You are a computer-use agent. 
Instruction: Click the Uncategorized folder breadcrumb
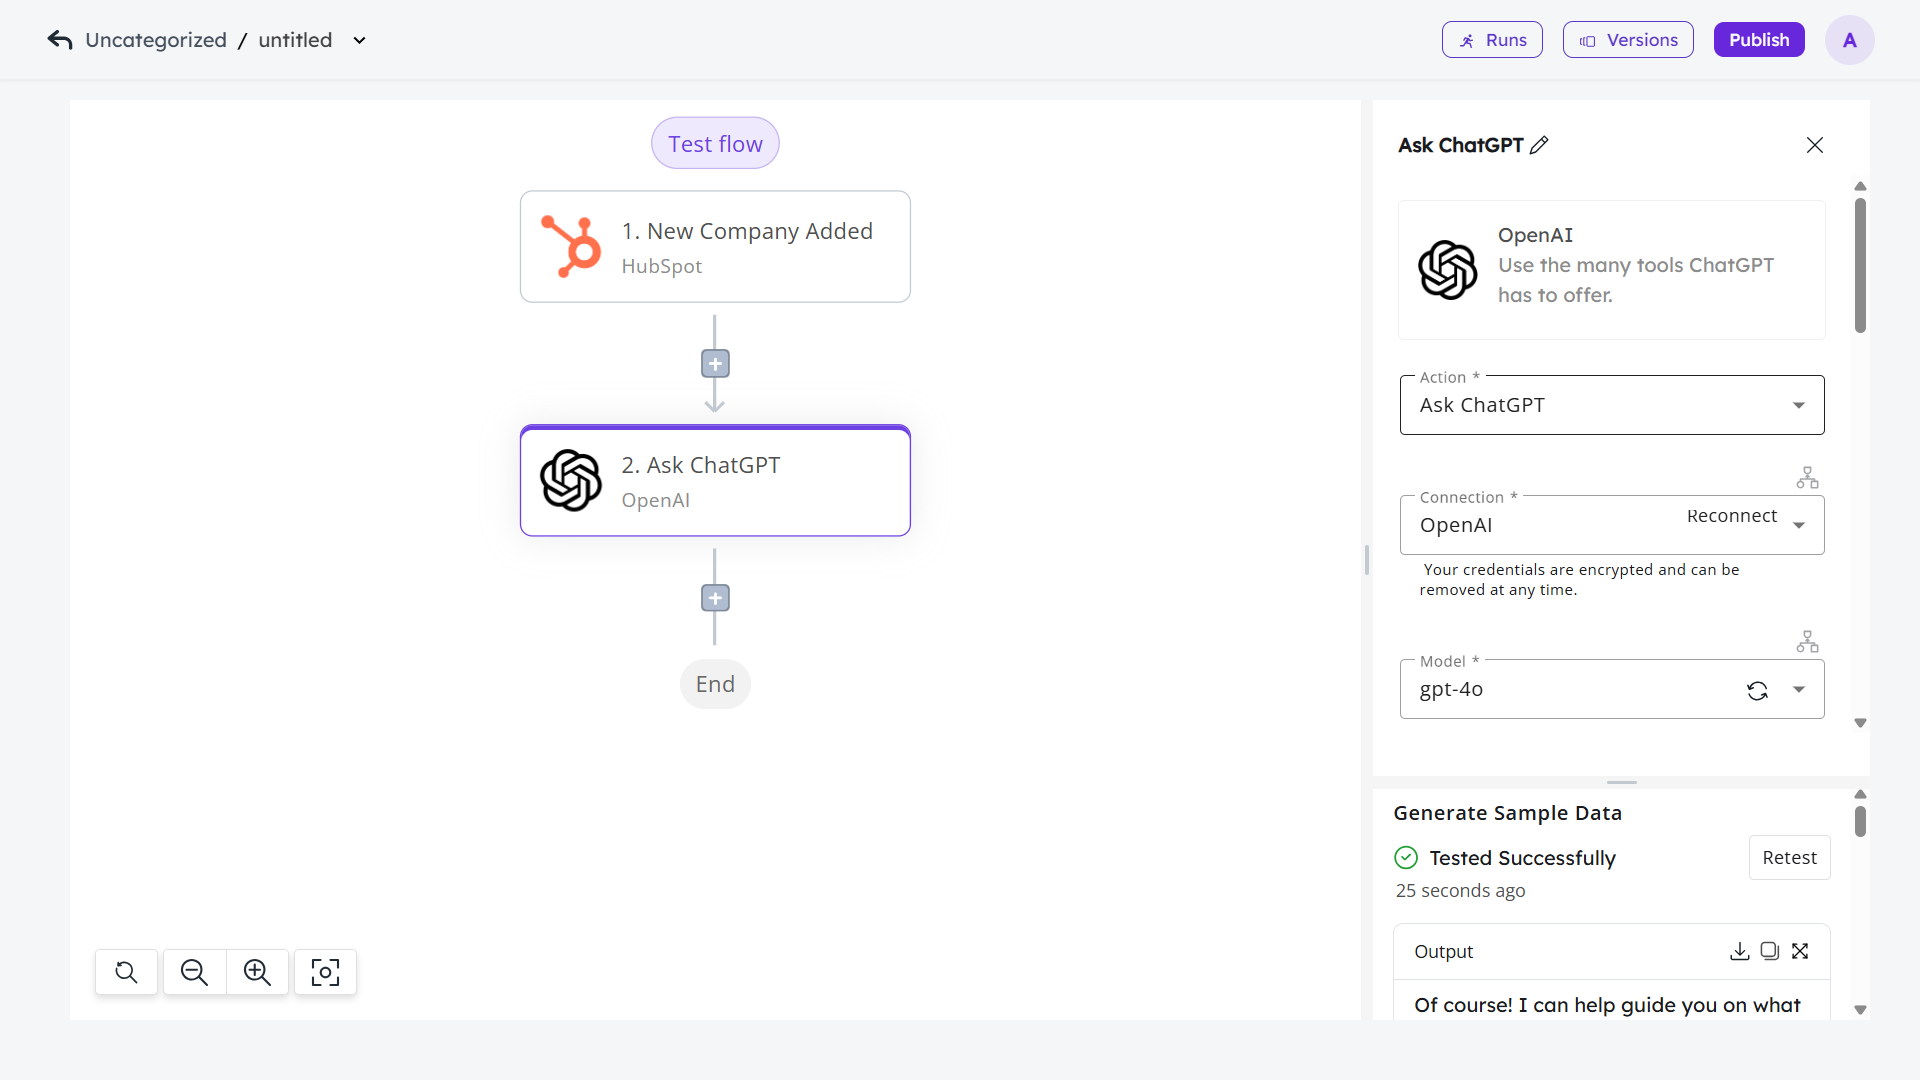tap(156, 40)
